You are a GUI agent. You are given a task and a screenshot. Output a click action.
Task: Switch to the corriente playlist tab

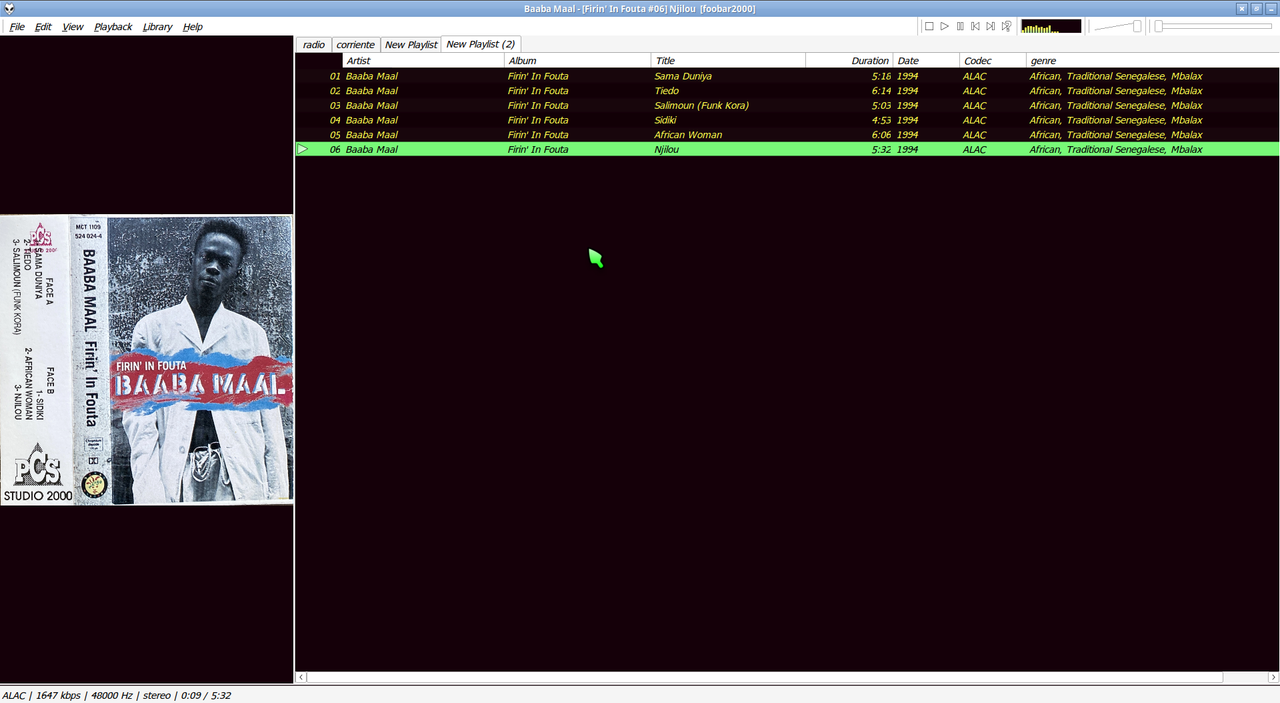(355, 45)
